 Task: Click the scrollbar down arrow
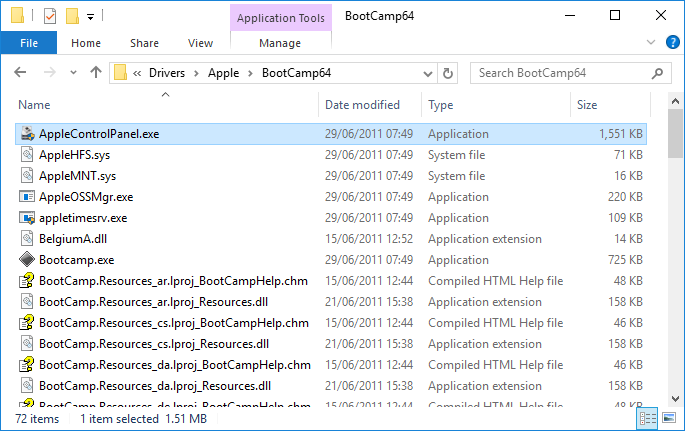point(675,398)
